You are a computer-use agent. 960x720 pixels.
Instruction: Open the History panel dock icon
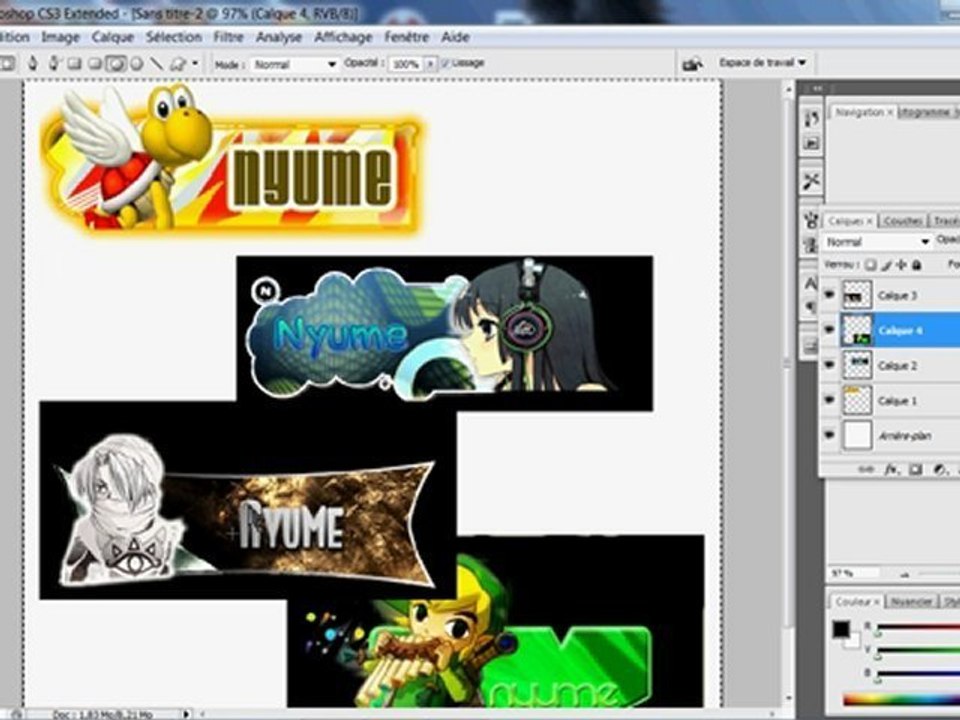click(811, 118)
